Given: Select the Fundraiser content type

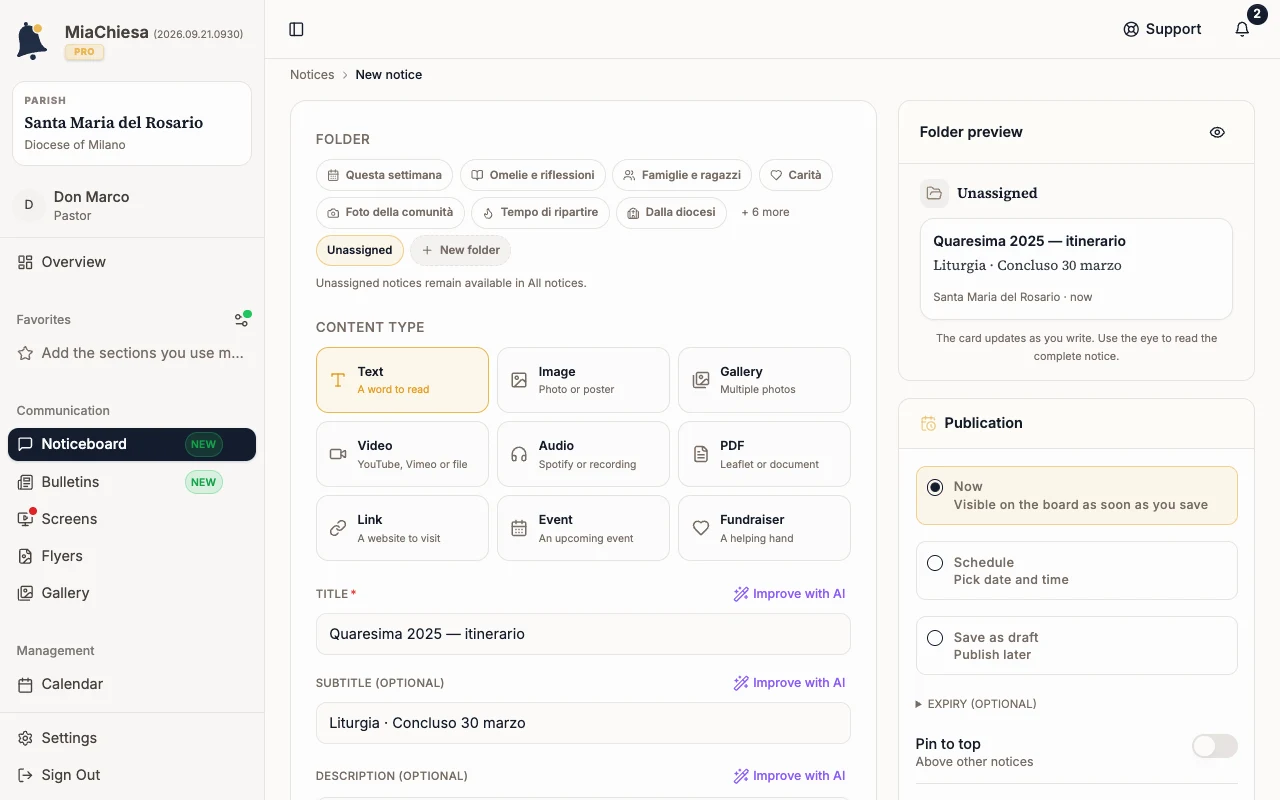Looking at the screenshot, I should [764, 528].
